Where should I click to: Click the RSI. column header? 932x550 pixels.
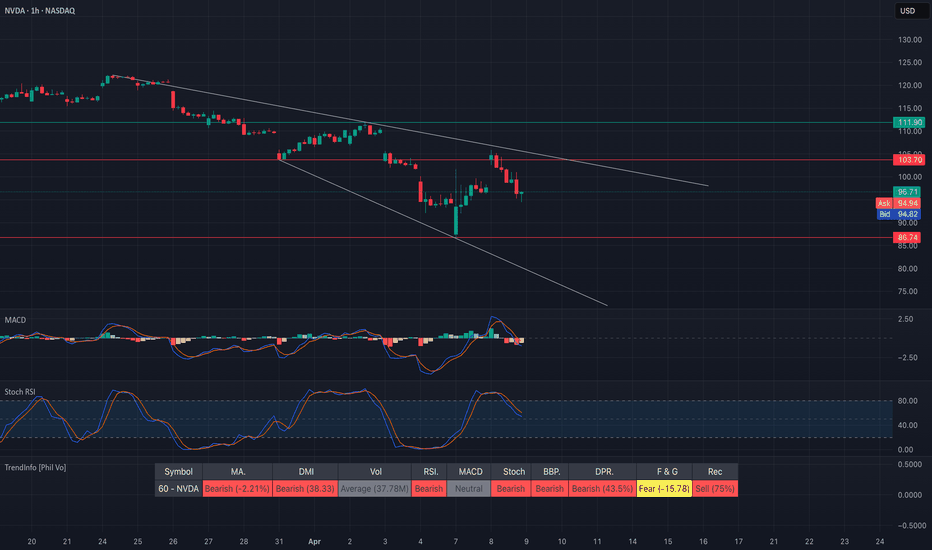pos(429,472)
